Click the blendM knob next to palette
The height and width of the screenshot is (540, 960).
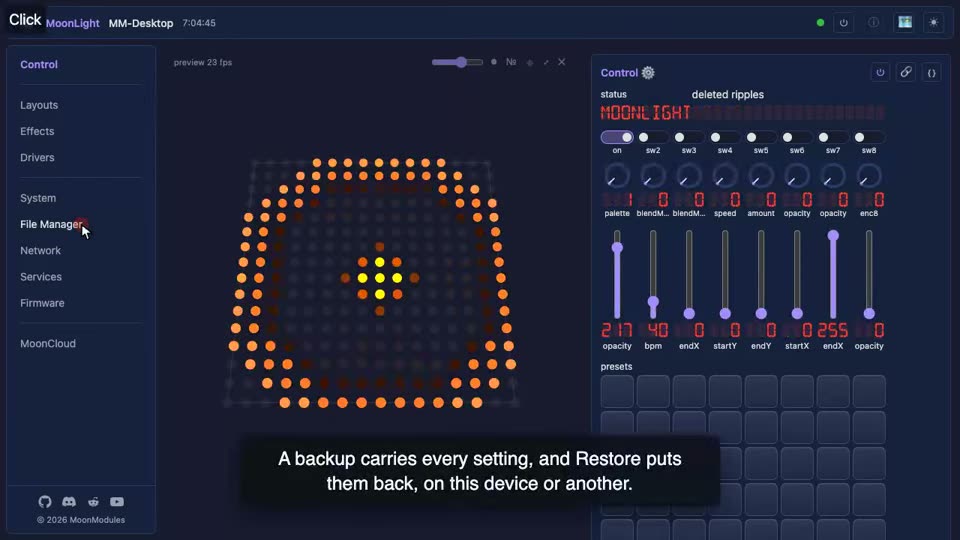coord(653,176)
